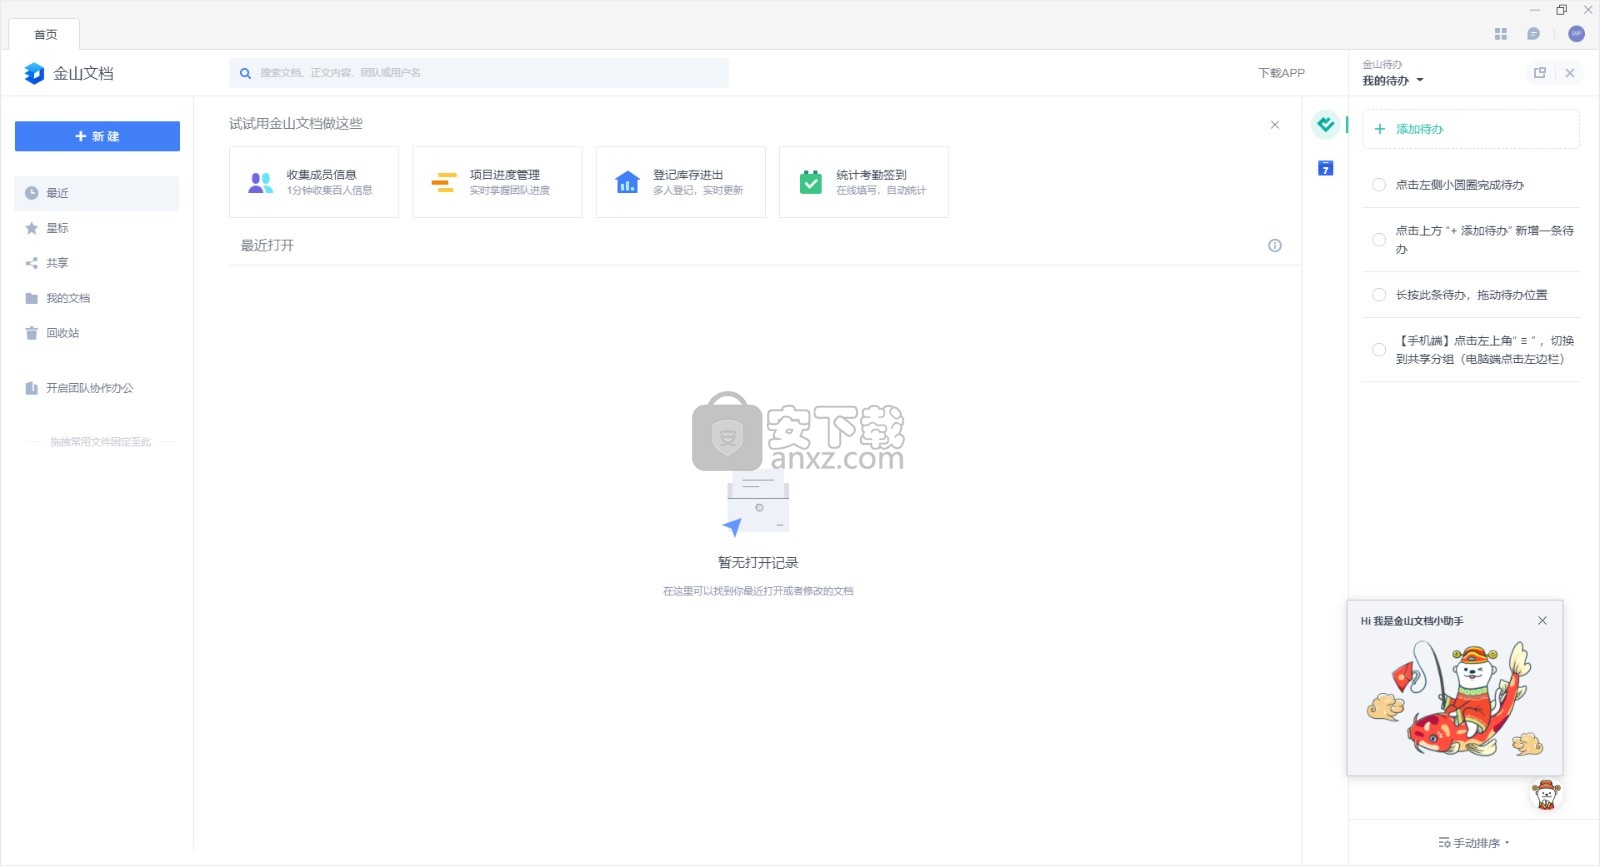Click 开启团队协作办公 link
The image size is (1600, 866).
point(90,388)
